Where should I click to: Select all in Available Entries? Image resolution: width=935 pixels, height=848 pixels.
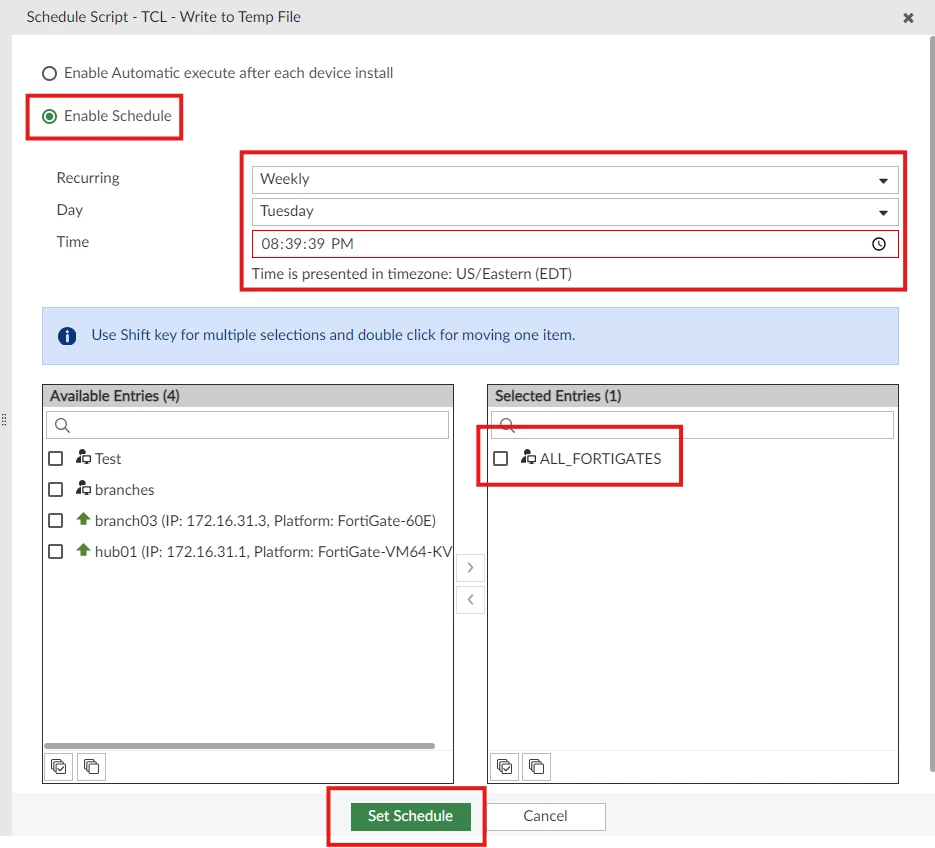tap(58, 767)
